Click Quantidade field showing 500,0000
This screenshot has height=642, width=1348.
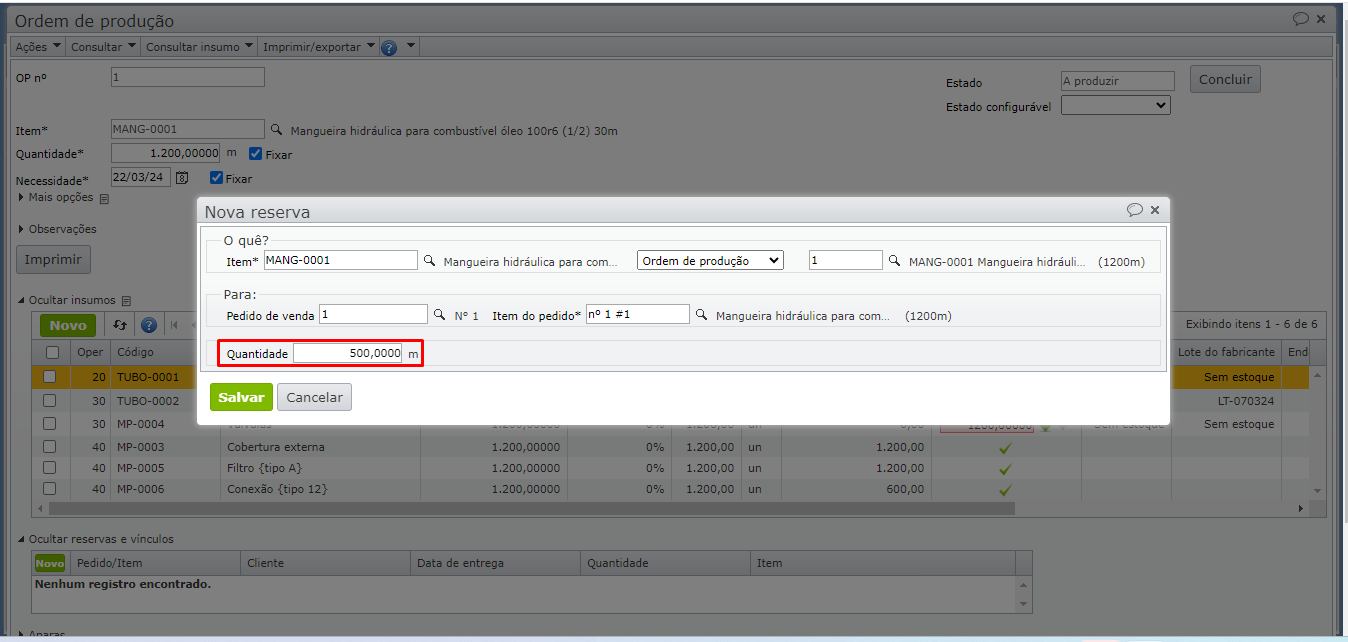(x=348, y=353)
